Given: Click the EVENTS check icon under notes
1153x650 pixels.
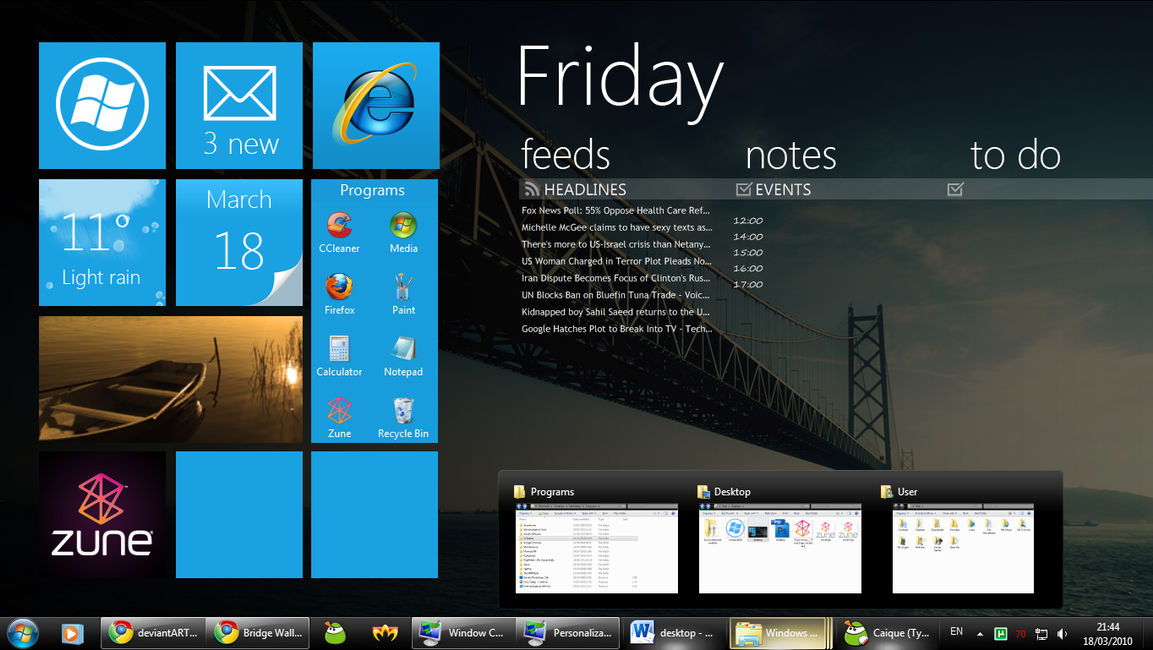Looking at the screenshot, I should [743, 190].
